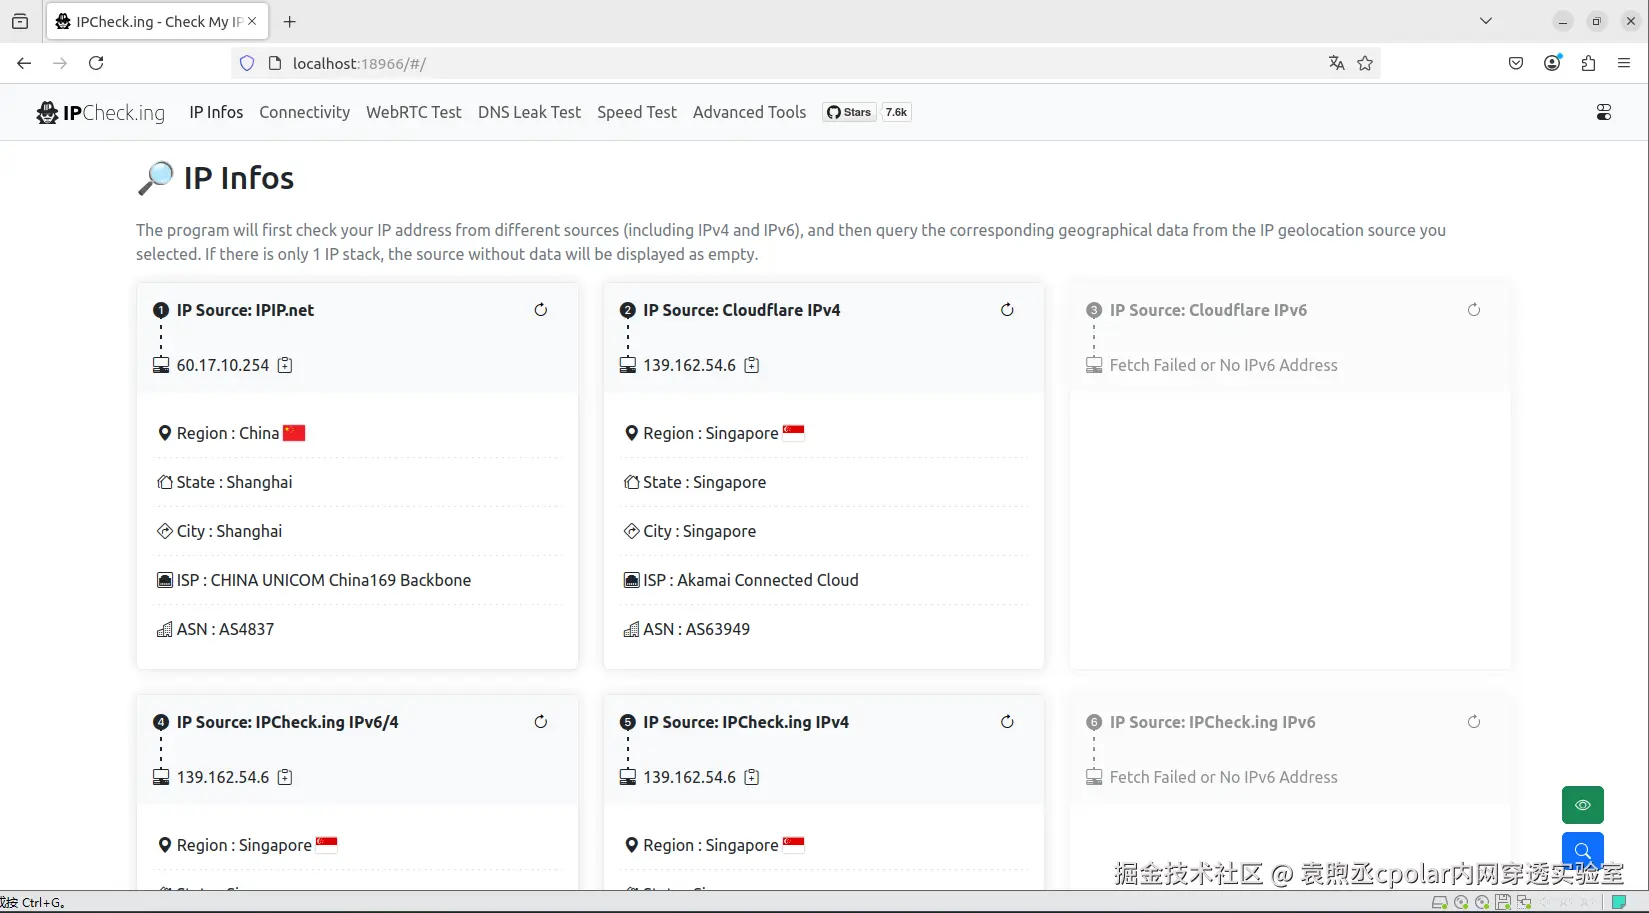Screen dimensions: 1649x913
Task: Click the City : Singapore row
Action: pos(824,531)
